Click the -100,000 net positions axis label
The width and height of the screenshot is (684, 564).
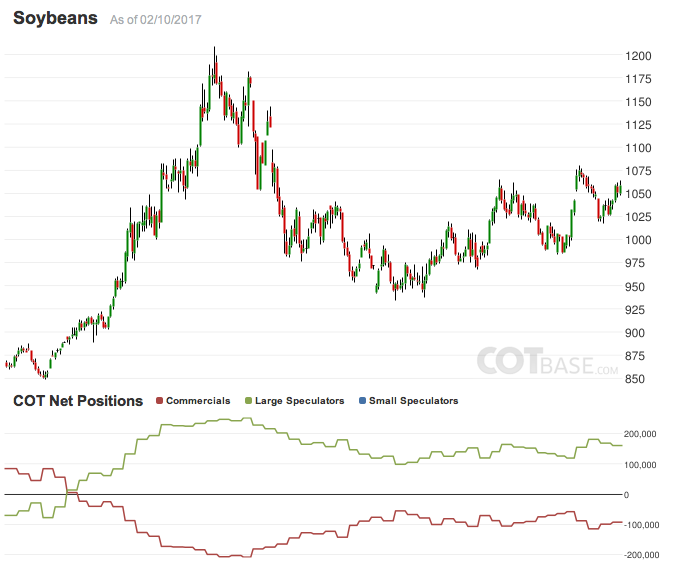pyautogui.click(x=641, y=525)
